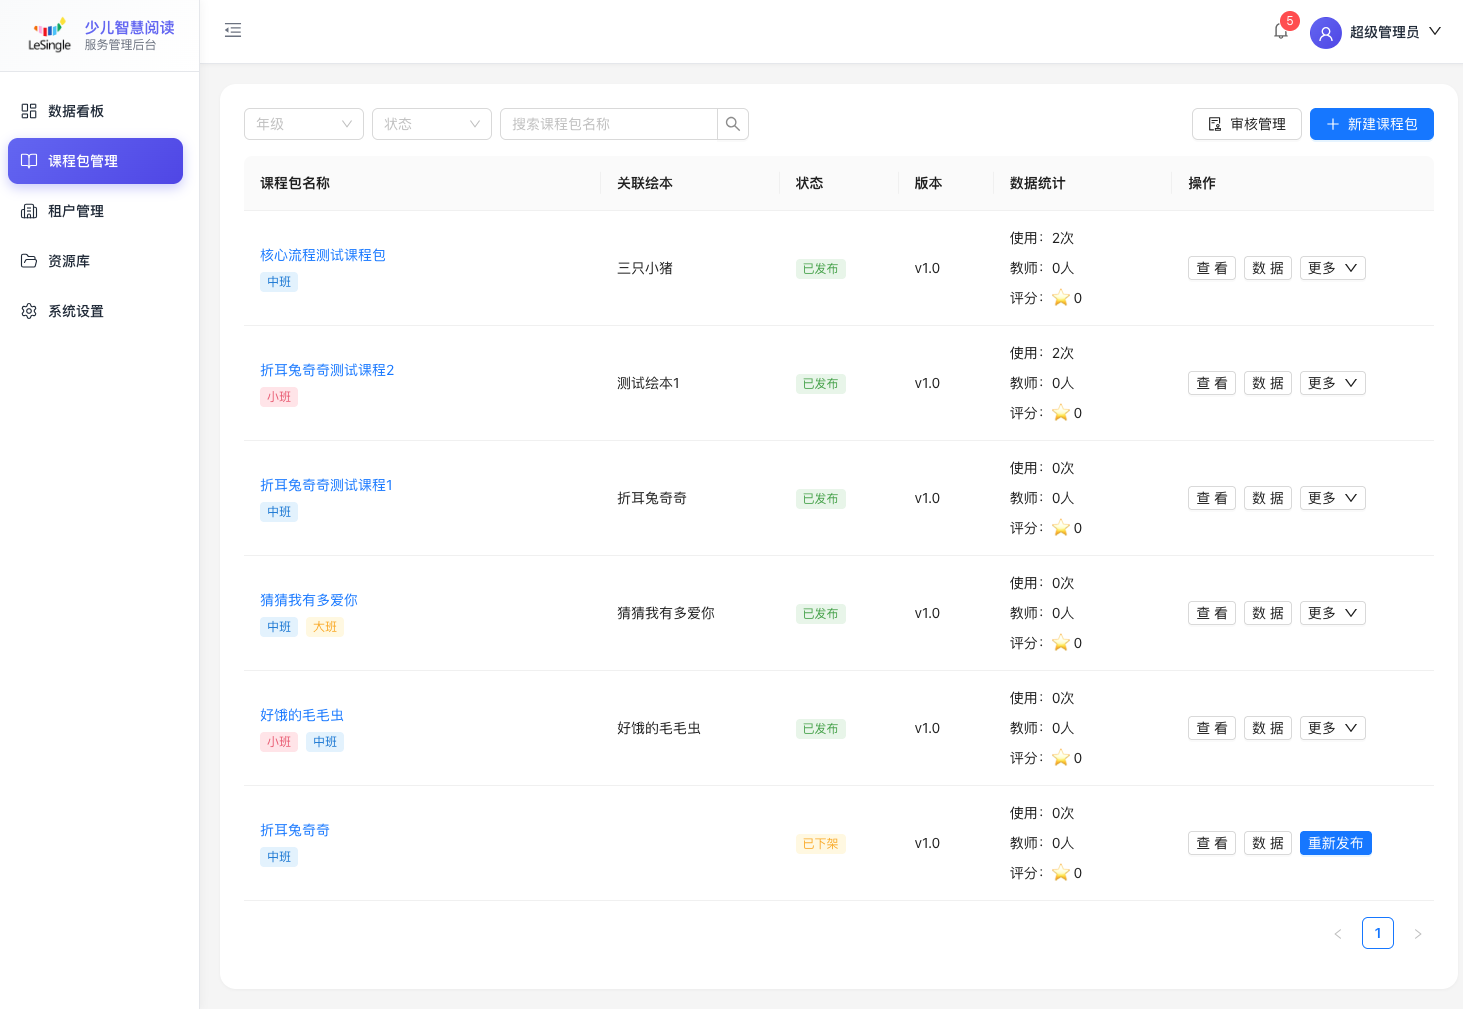
Task: Expand the 超级管理员 account dropdown arrow
Action: 1435,31
